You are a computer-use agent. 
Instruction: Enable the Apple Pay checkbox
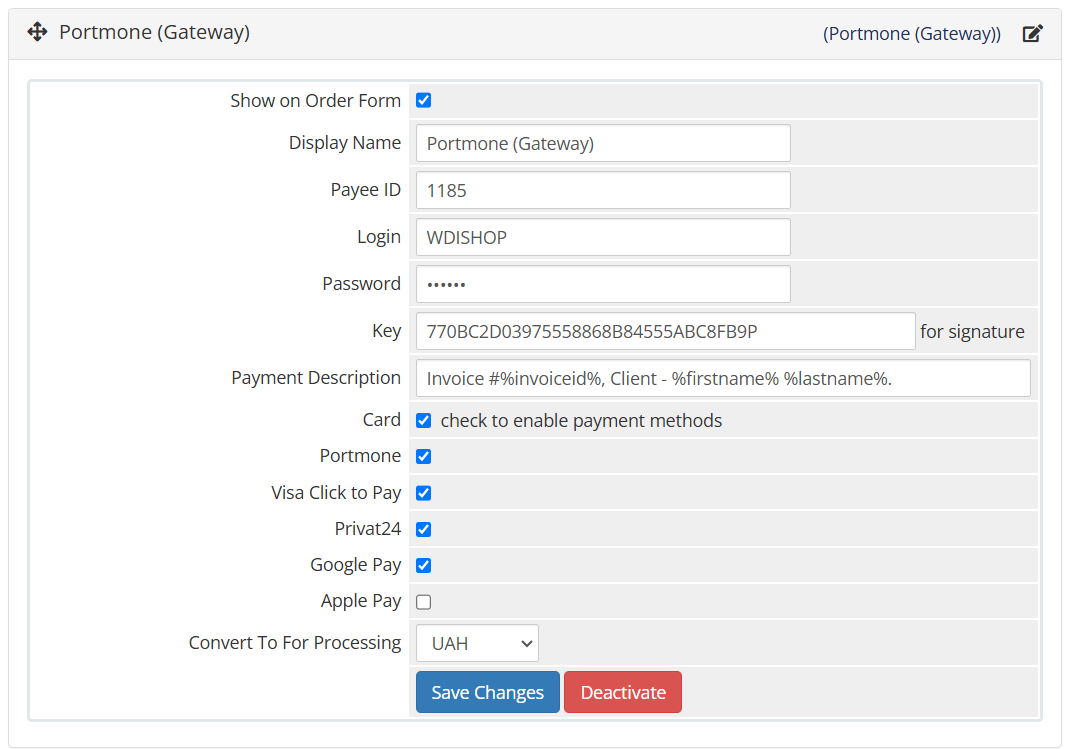(424, 602)
